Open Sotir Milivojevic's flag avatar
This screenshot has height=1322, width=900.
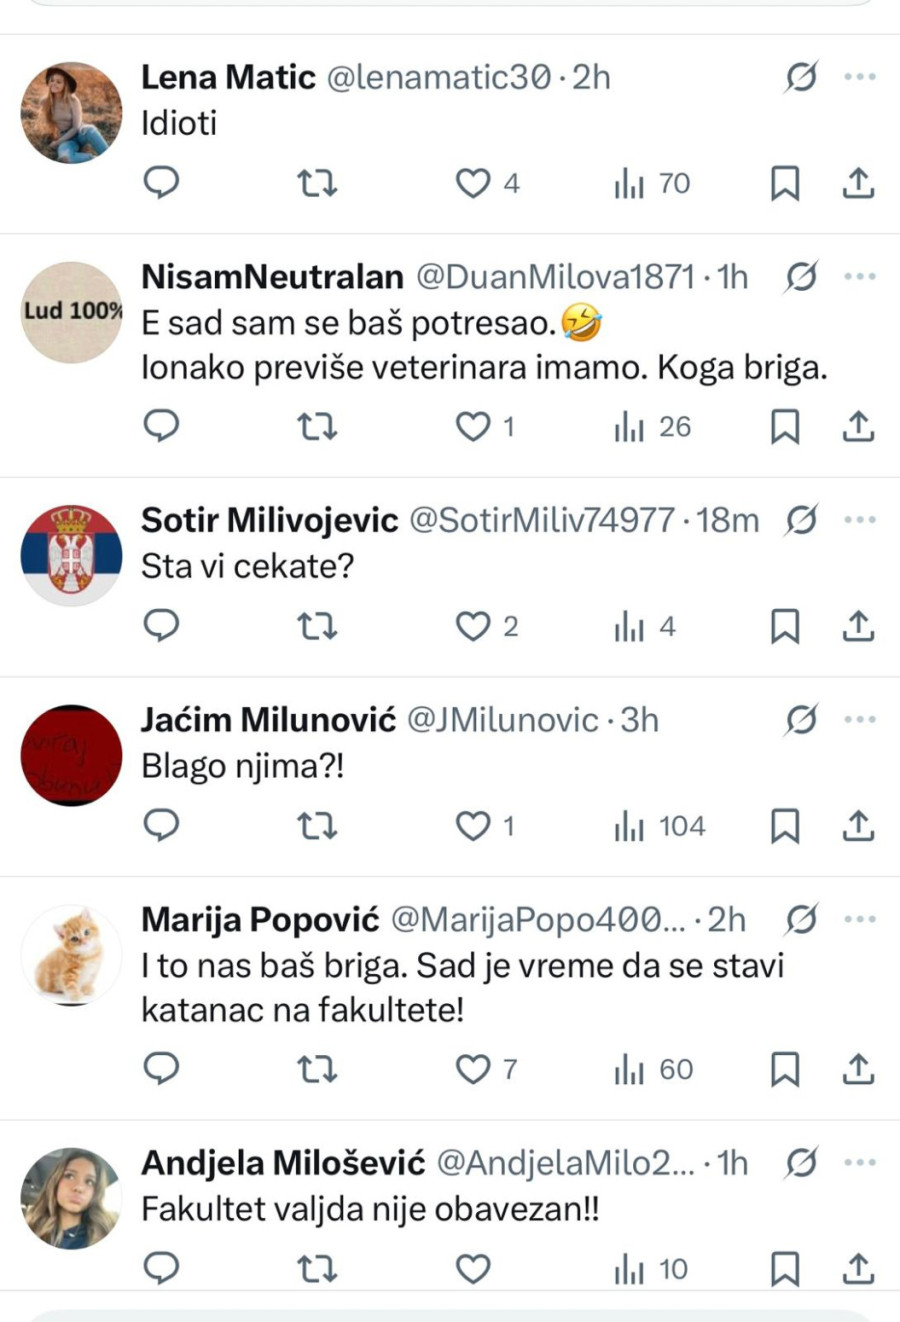click(71, 555)
